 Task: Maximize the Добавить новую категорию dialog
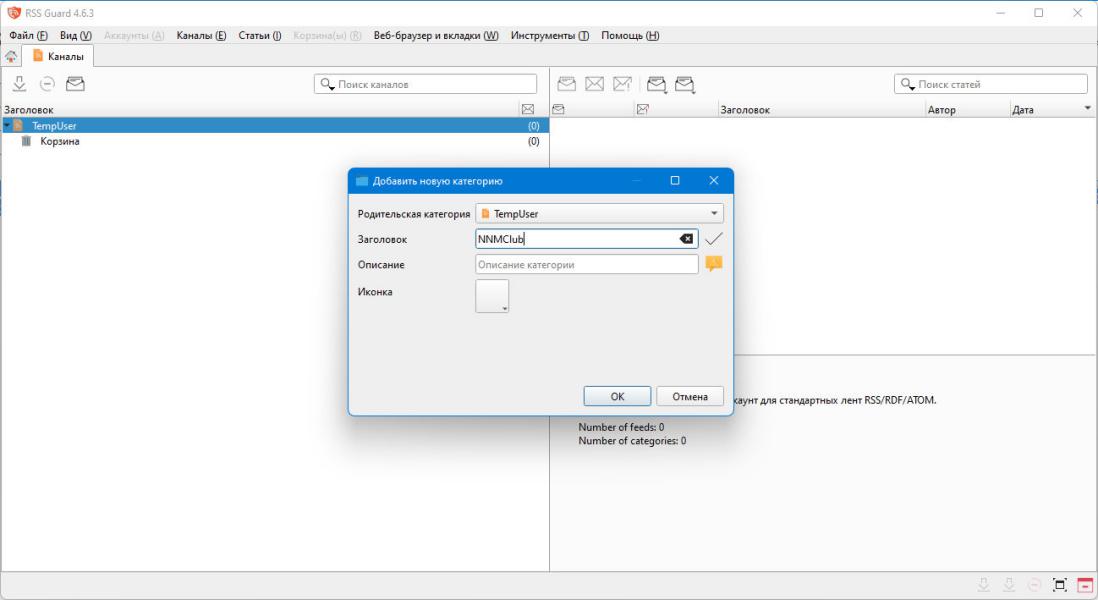(675, 181)
